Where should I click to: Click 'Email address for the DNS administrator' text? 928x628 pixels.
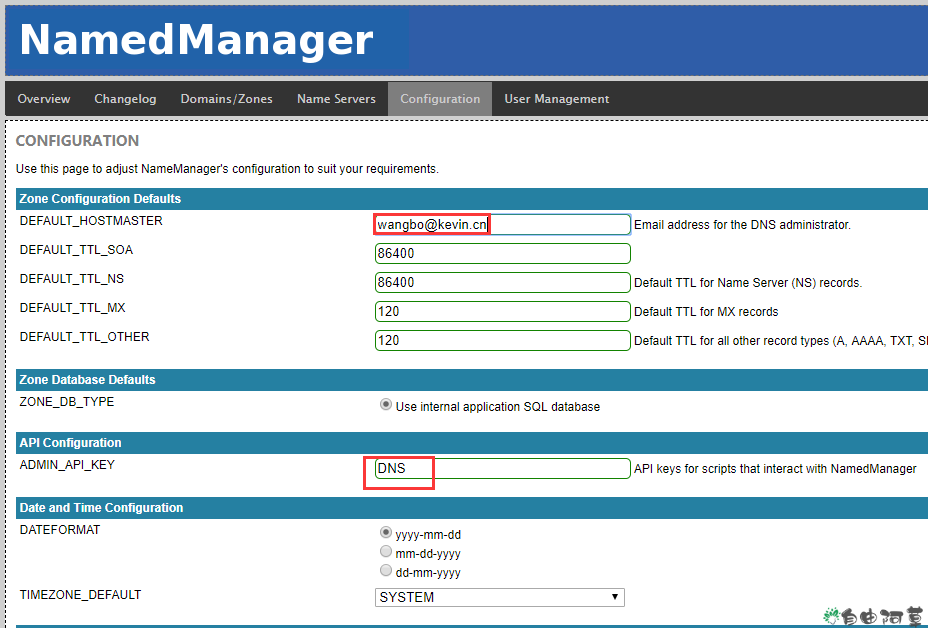742,225
